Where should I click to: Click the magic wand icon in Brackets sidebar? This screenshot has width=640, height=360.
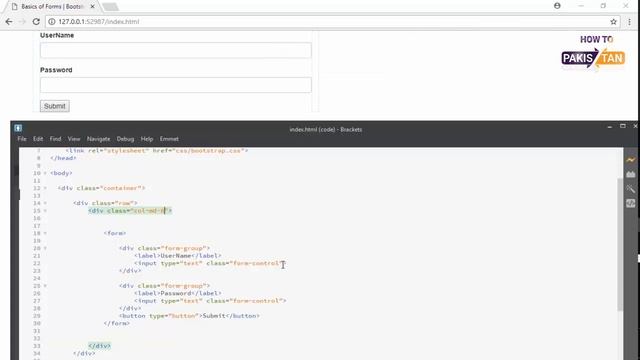[x=631, y=189]
